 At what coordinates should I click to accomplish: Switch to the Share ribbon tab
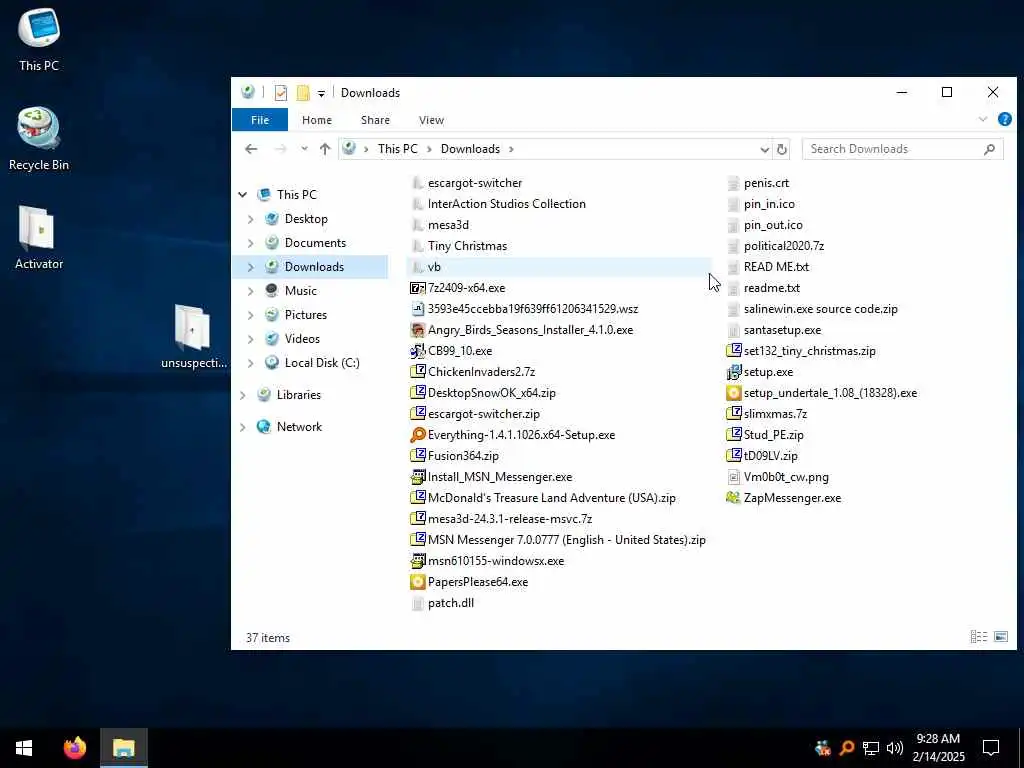pyautogui.click(x=376, y=120)
